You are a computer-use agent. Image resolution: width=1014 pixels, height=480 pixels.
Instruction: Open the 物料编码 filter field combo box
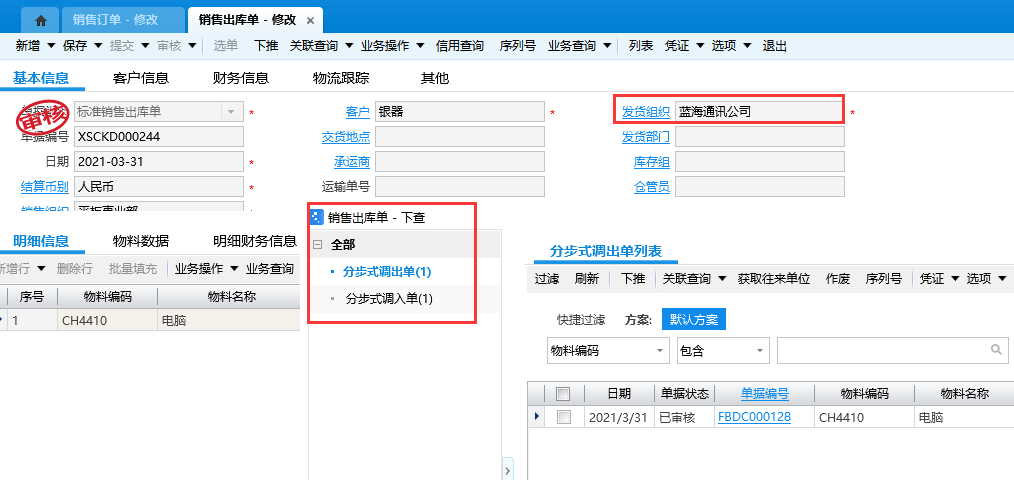(x=608, y=351)
